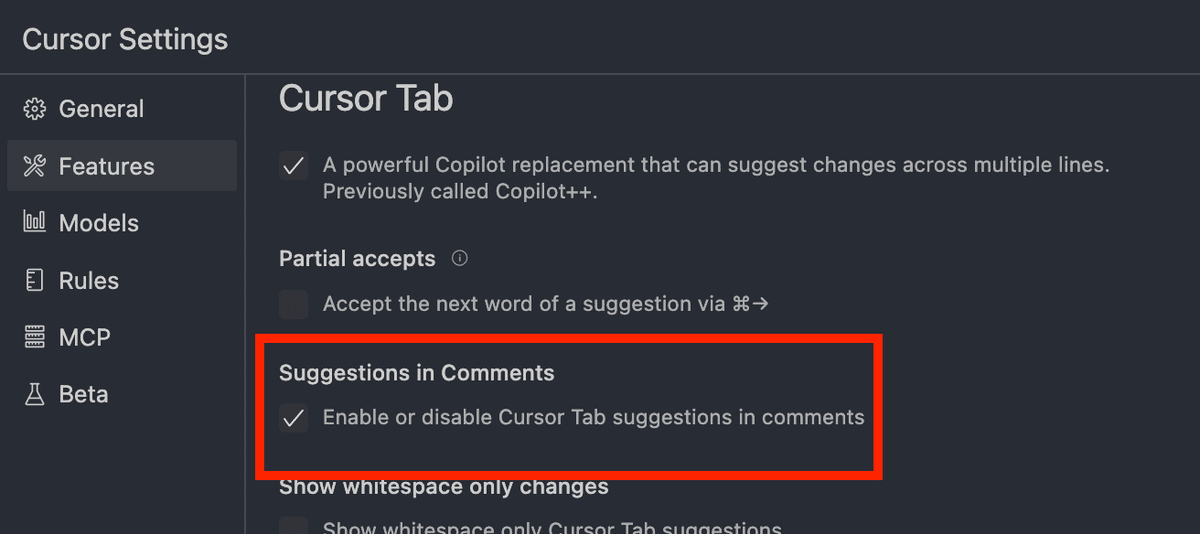
Task: Click the info icon beside Partial accepts
Action: (x=460, y=259)
